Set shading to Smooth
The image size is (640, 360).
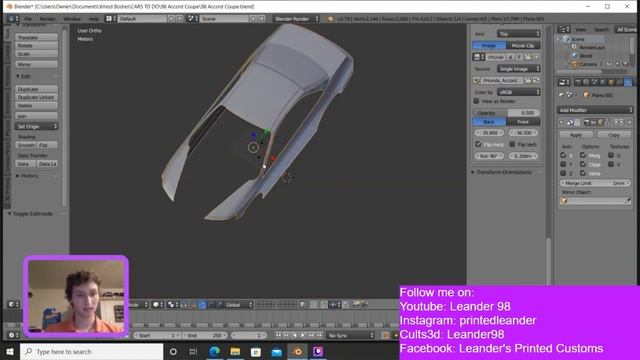pyautogui.click(x=26, y=145)
